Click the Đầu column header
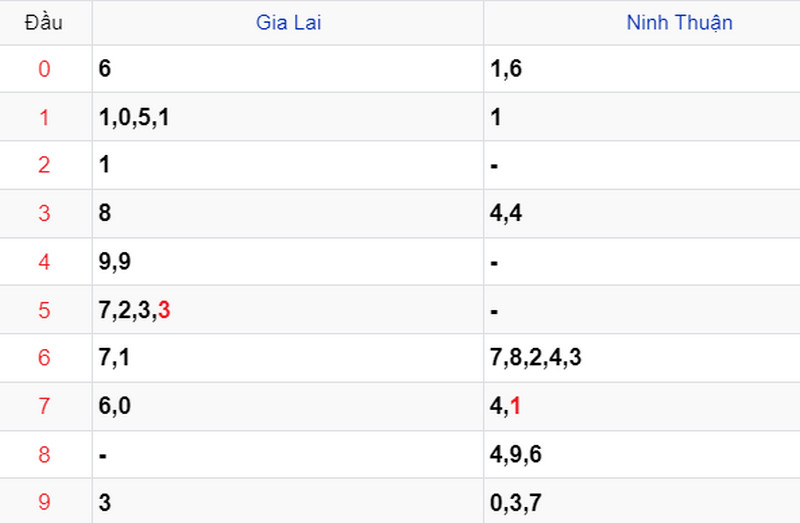This screenshot has width=800, height=523. point(44,22)
